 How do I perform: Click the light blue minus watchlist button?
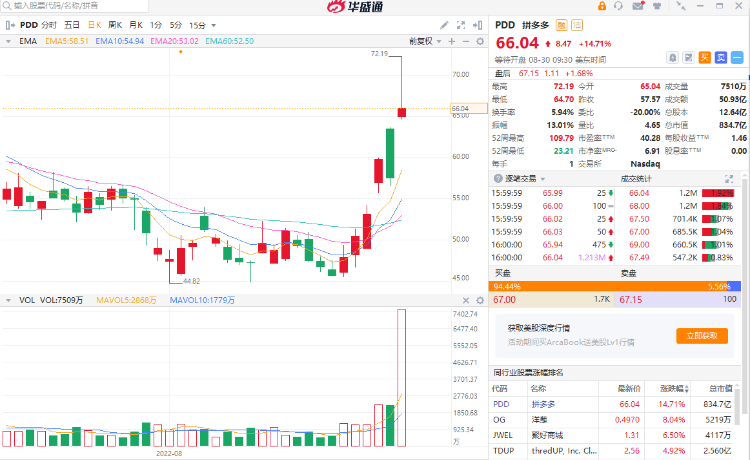point(737,58)
